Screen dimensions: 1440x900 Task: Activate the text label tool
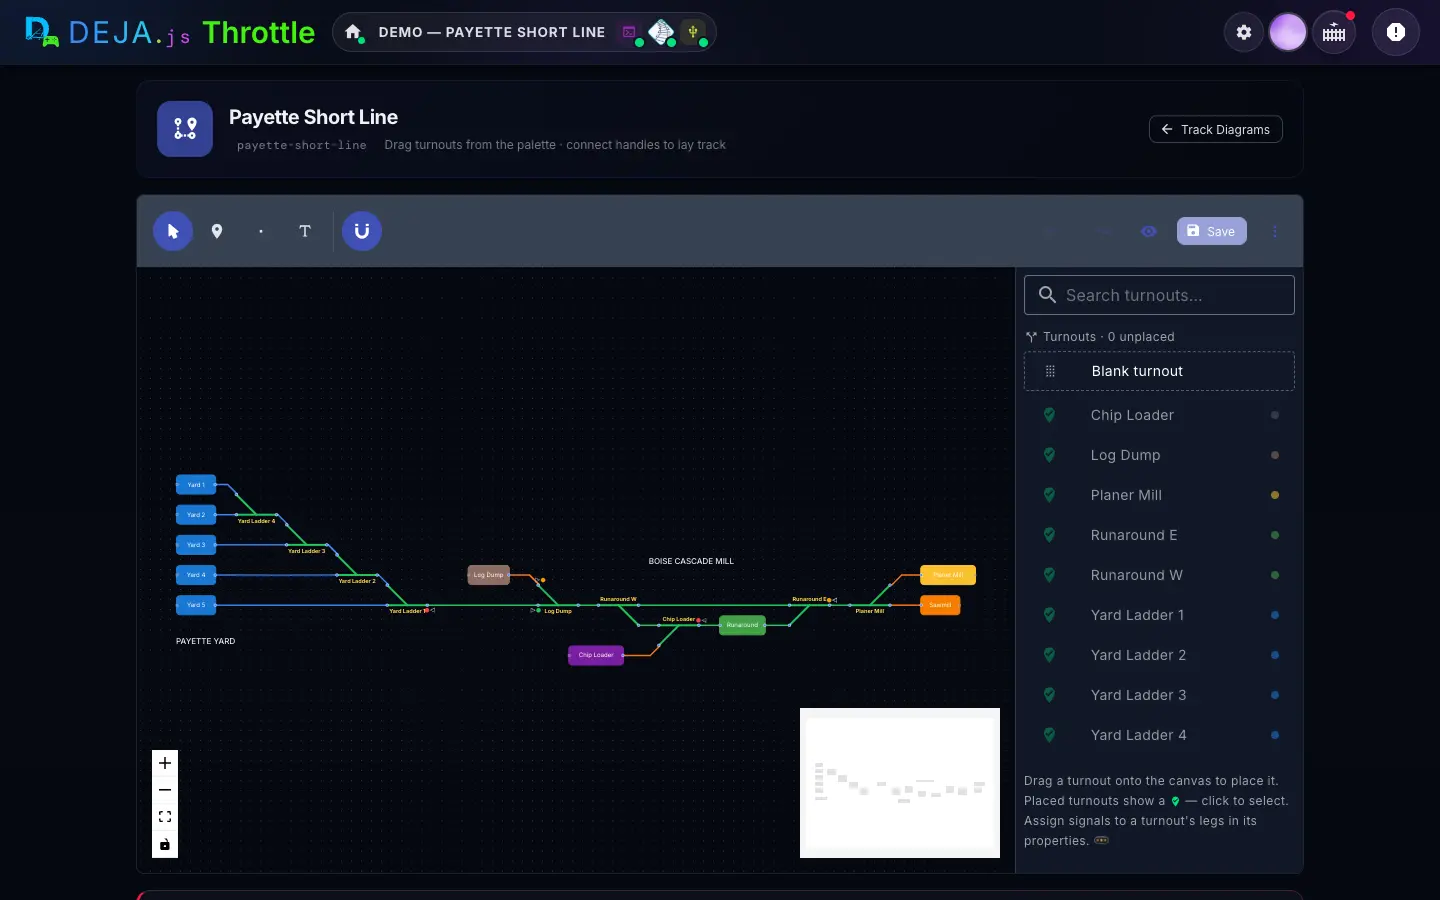(x=305, y=231)
